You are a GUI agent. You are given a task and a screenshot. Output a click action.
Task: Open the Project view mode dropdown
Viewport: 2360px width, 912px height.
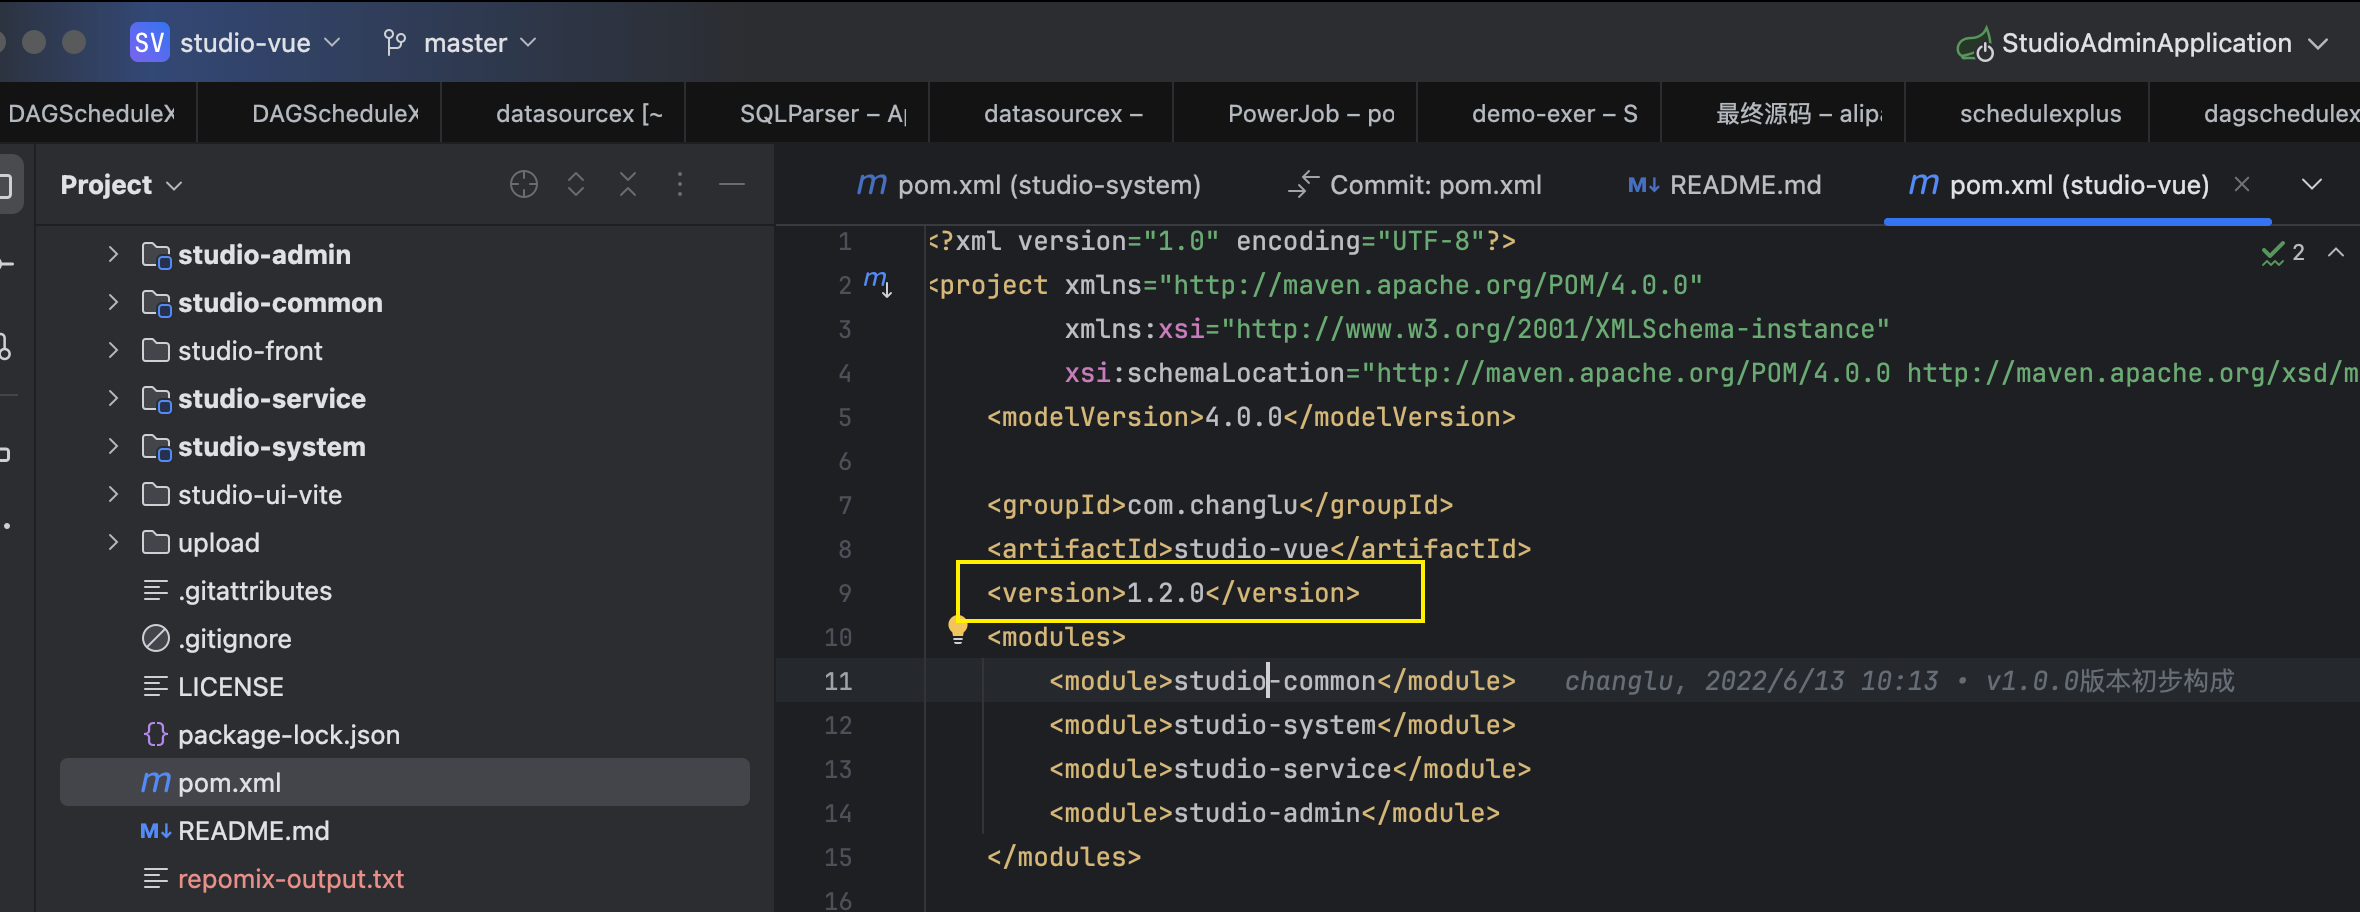coord(121,185)
